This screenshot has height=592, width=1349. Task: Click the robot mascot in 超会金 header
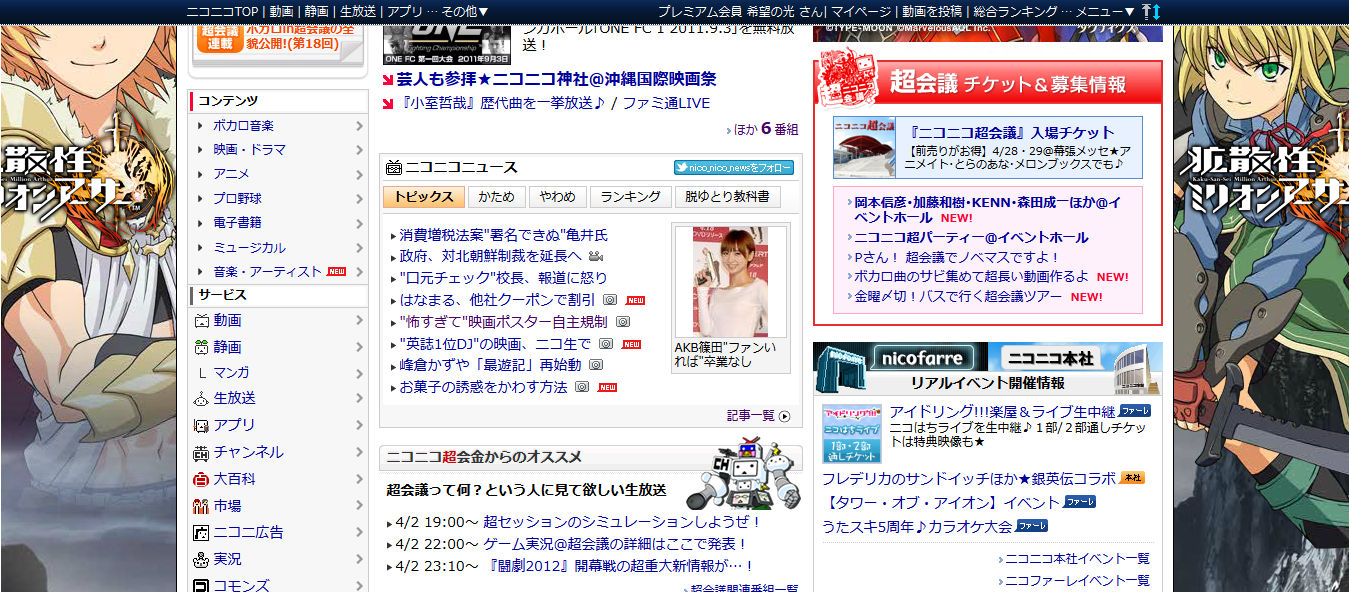744,474
